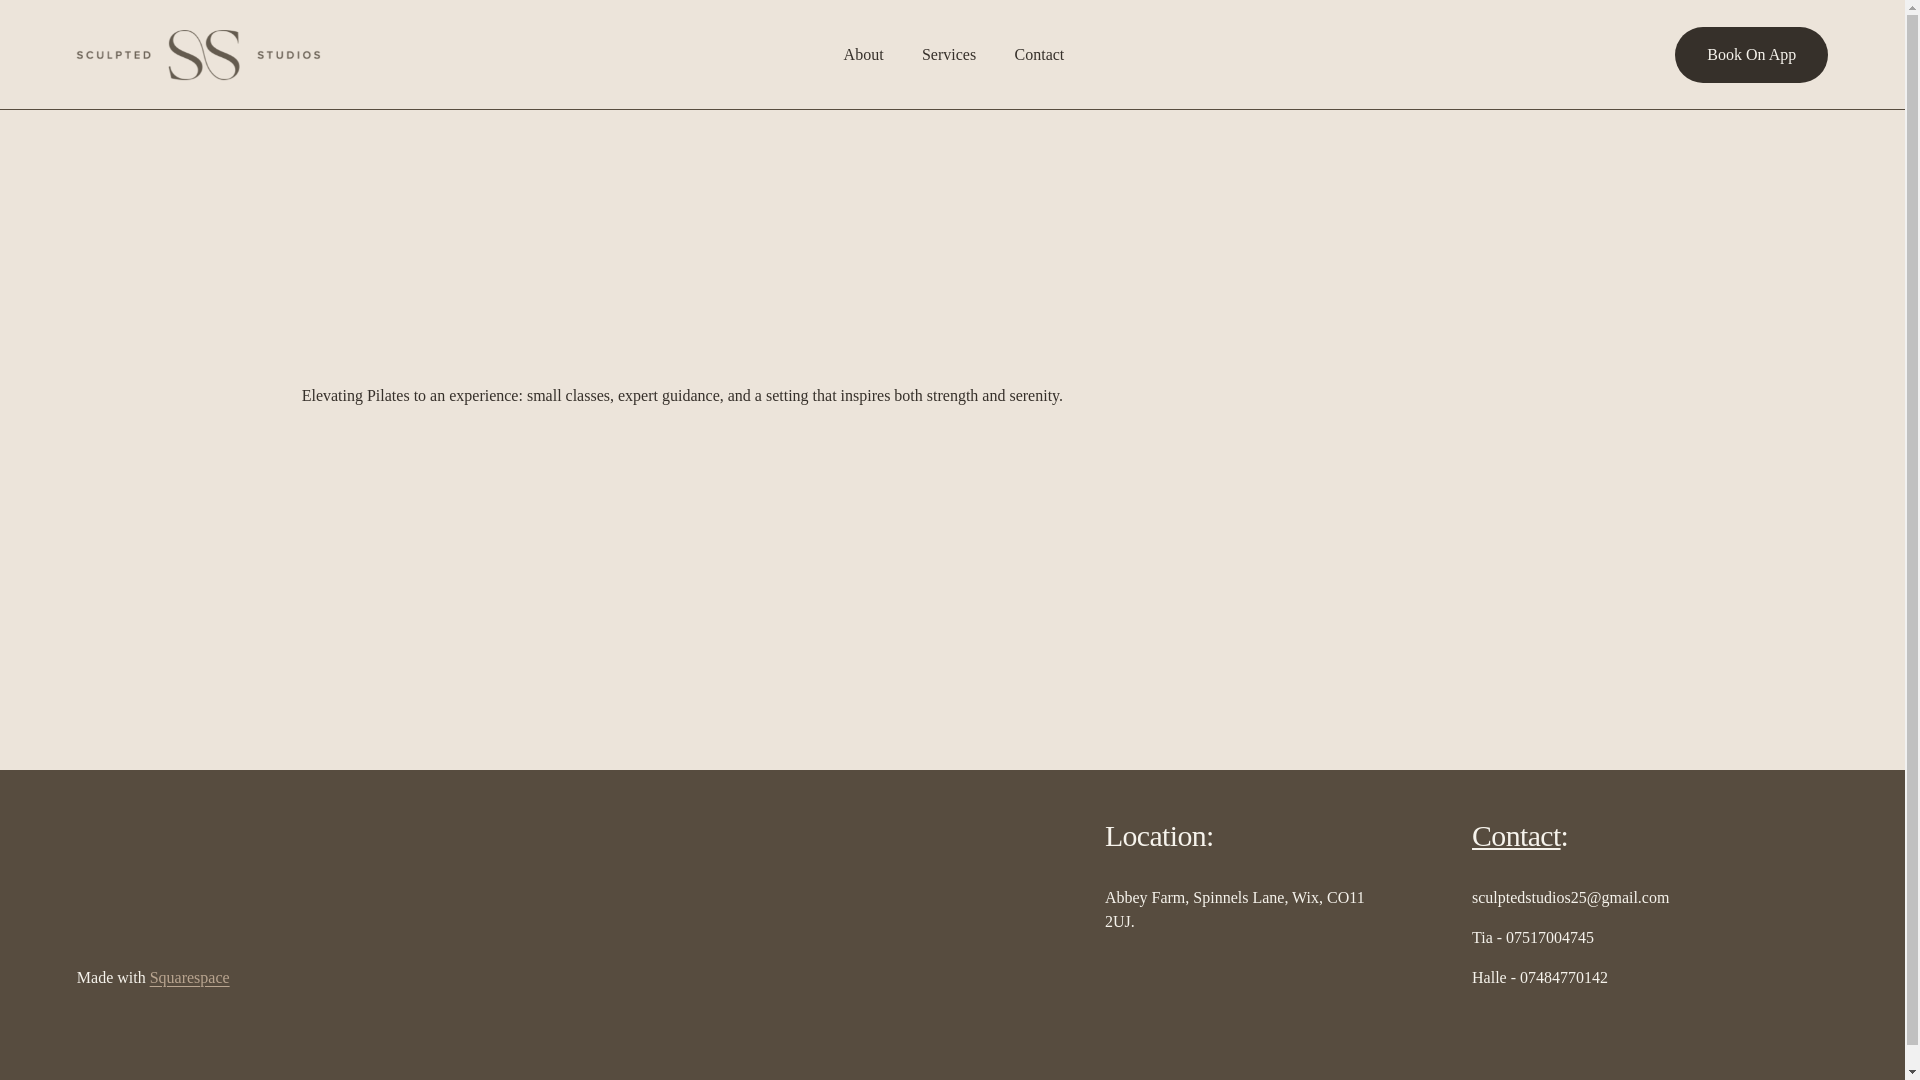This screenshot has width=1920, height=1080.
Task: Follow the Squarespace link in footer
Action: pos(189,978)
